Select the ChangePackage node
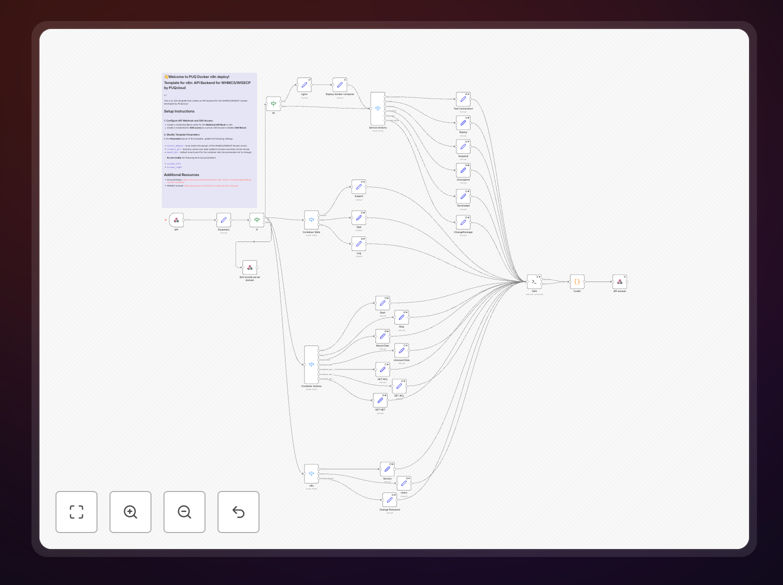Screen dimensions: 783x585 463,222
